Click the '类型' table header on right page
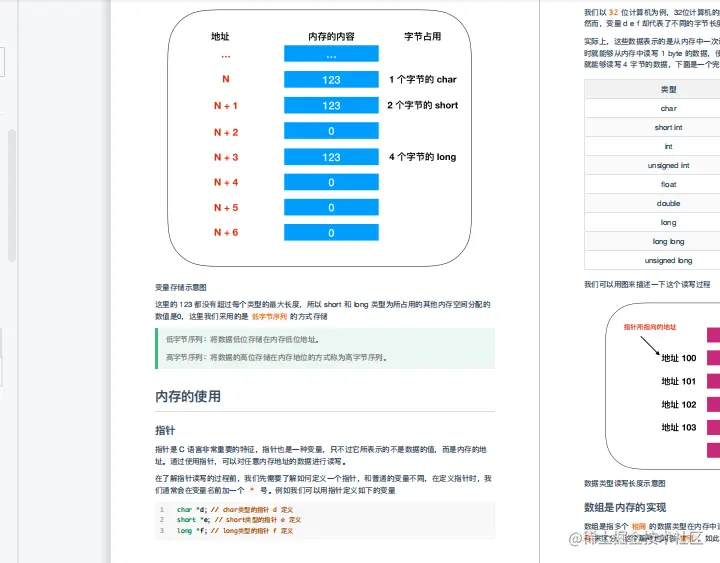720x563 pixels. (668, 89)
